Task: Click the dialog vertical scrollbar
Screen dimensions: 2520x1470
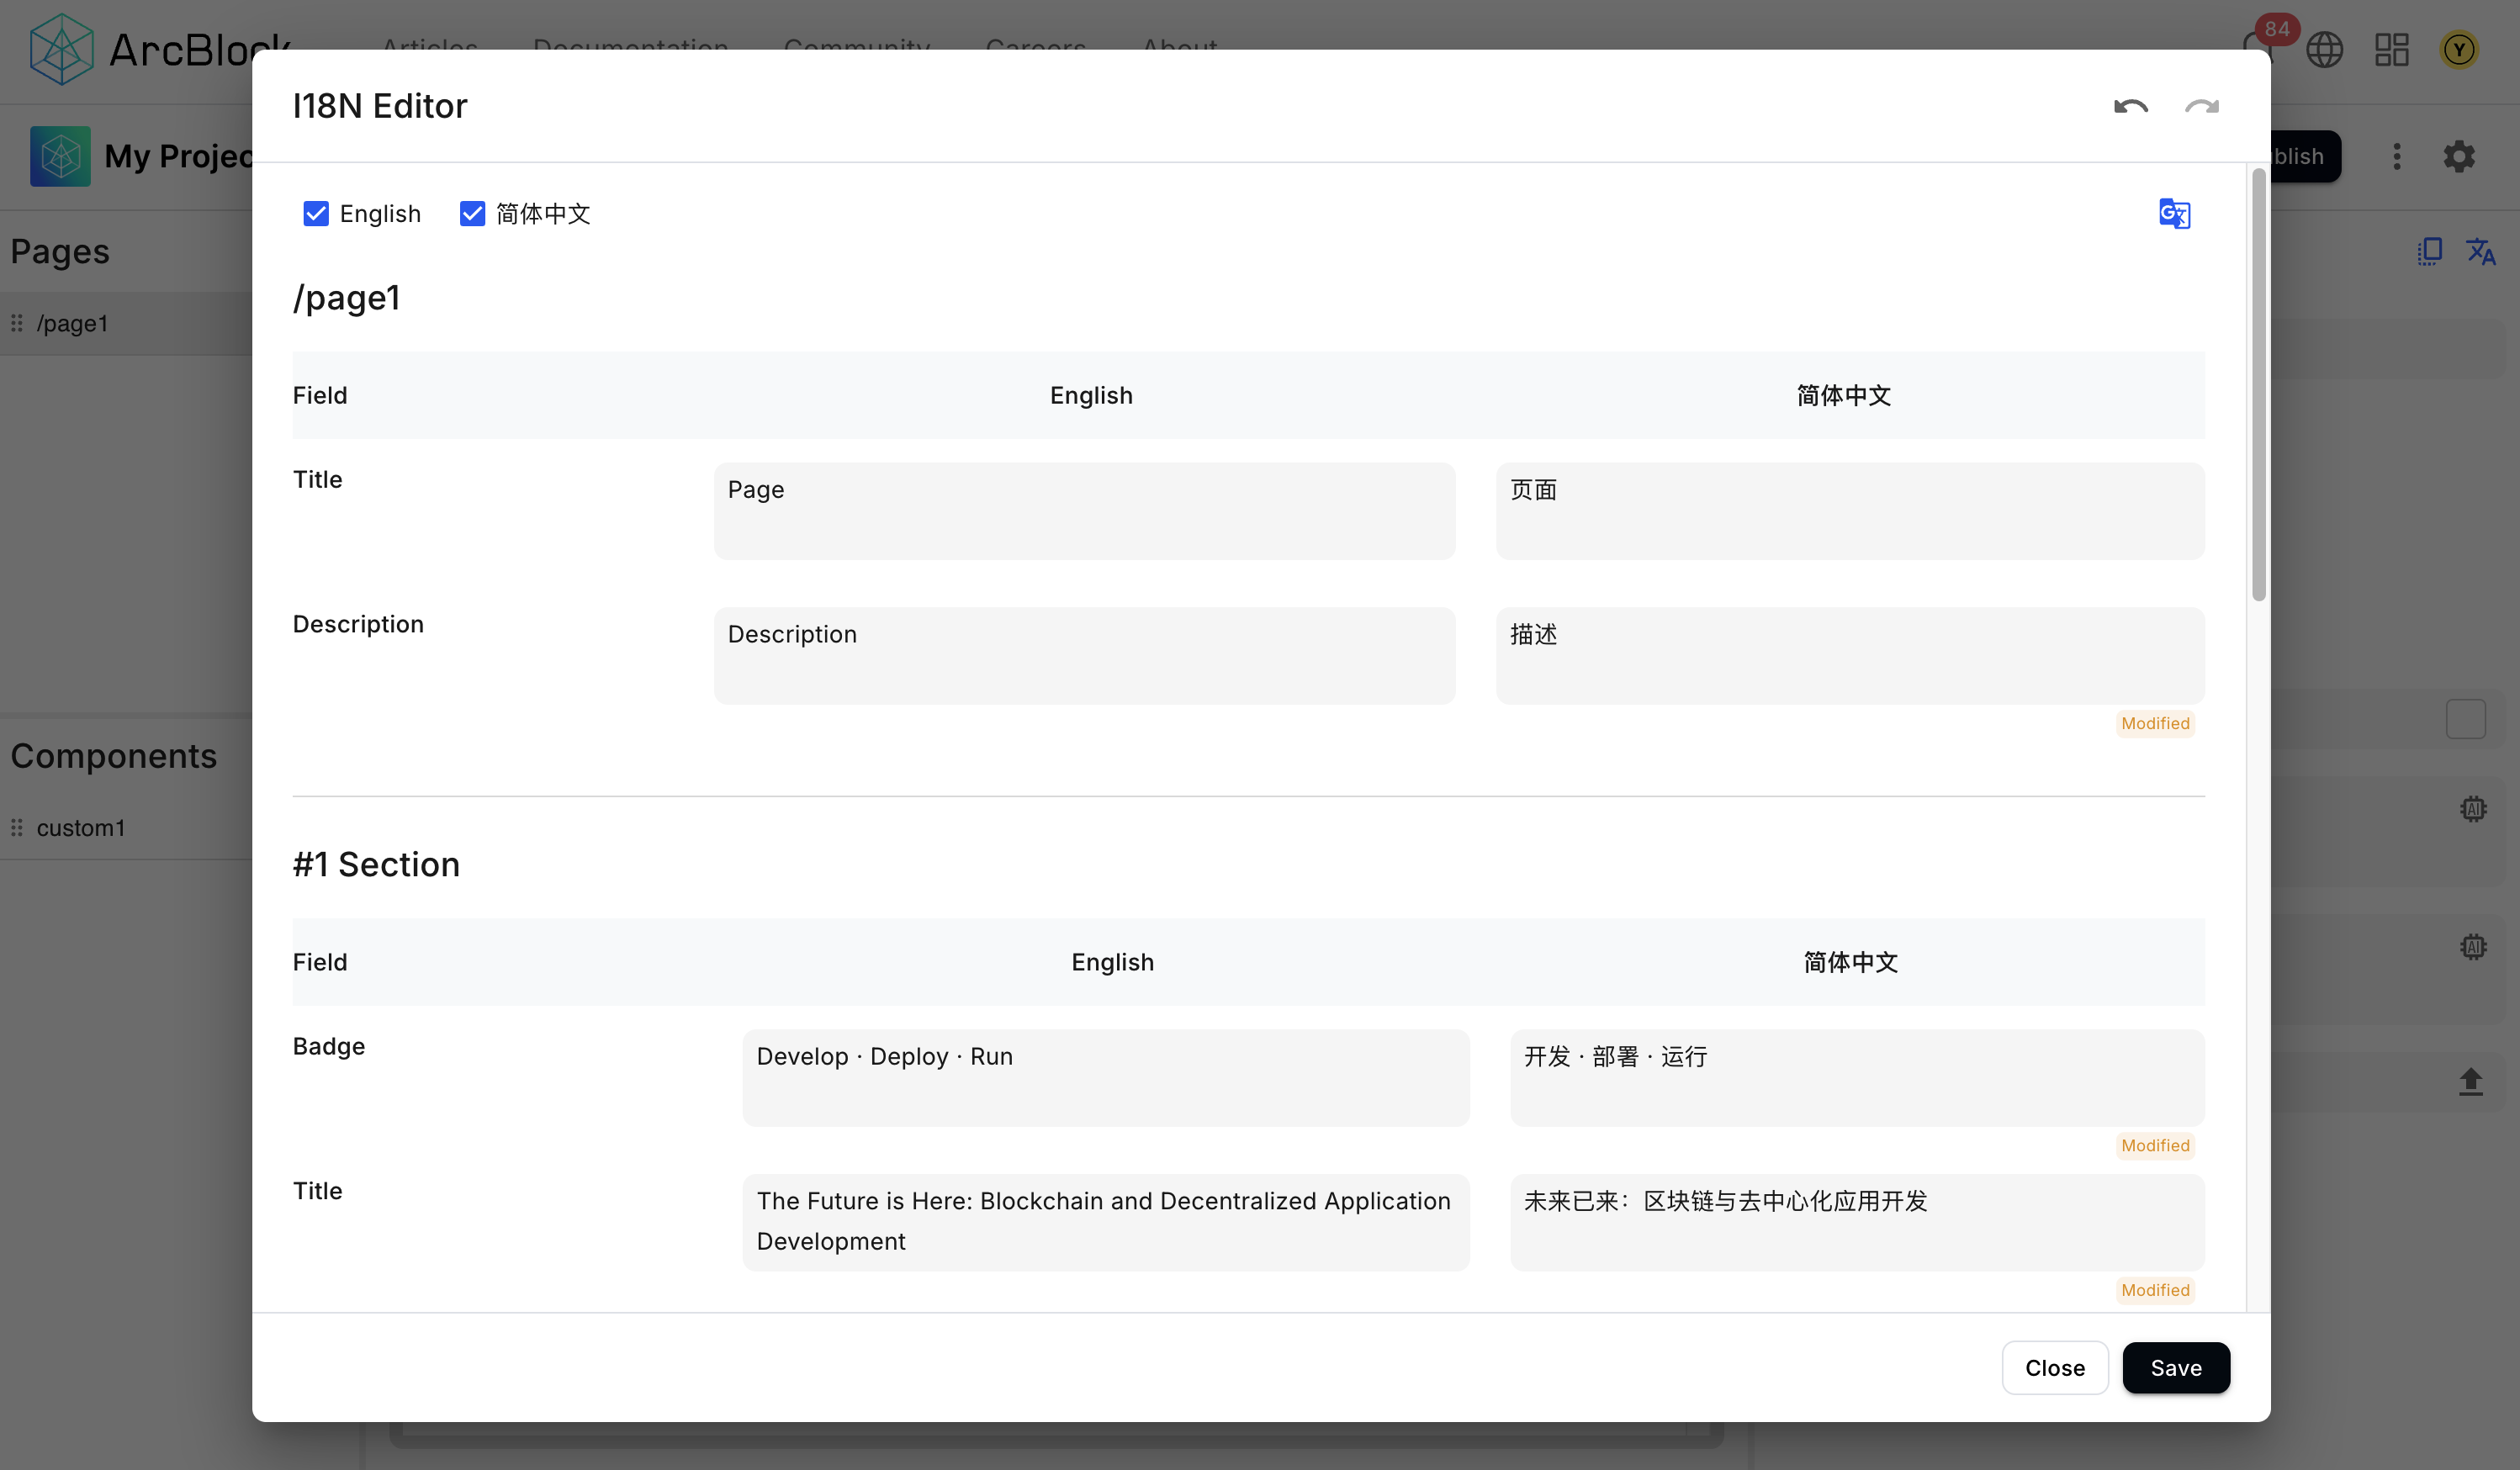Action: tap(2258, 387)
